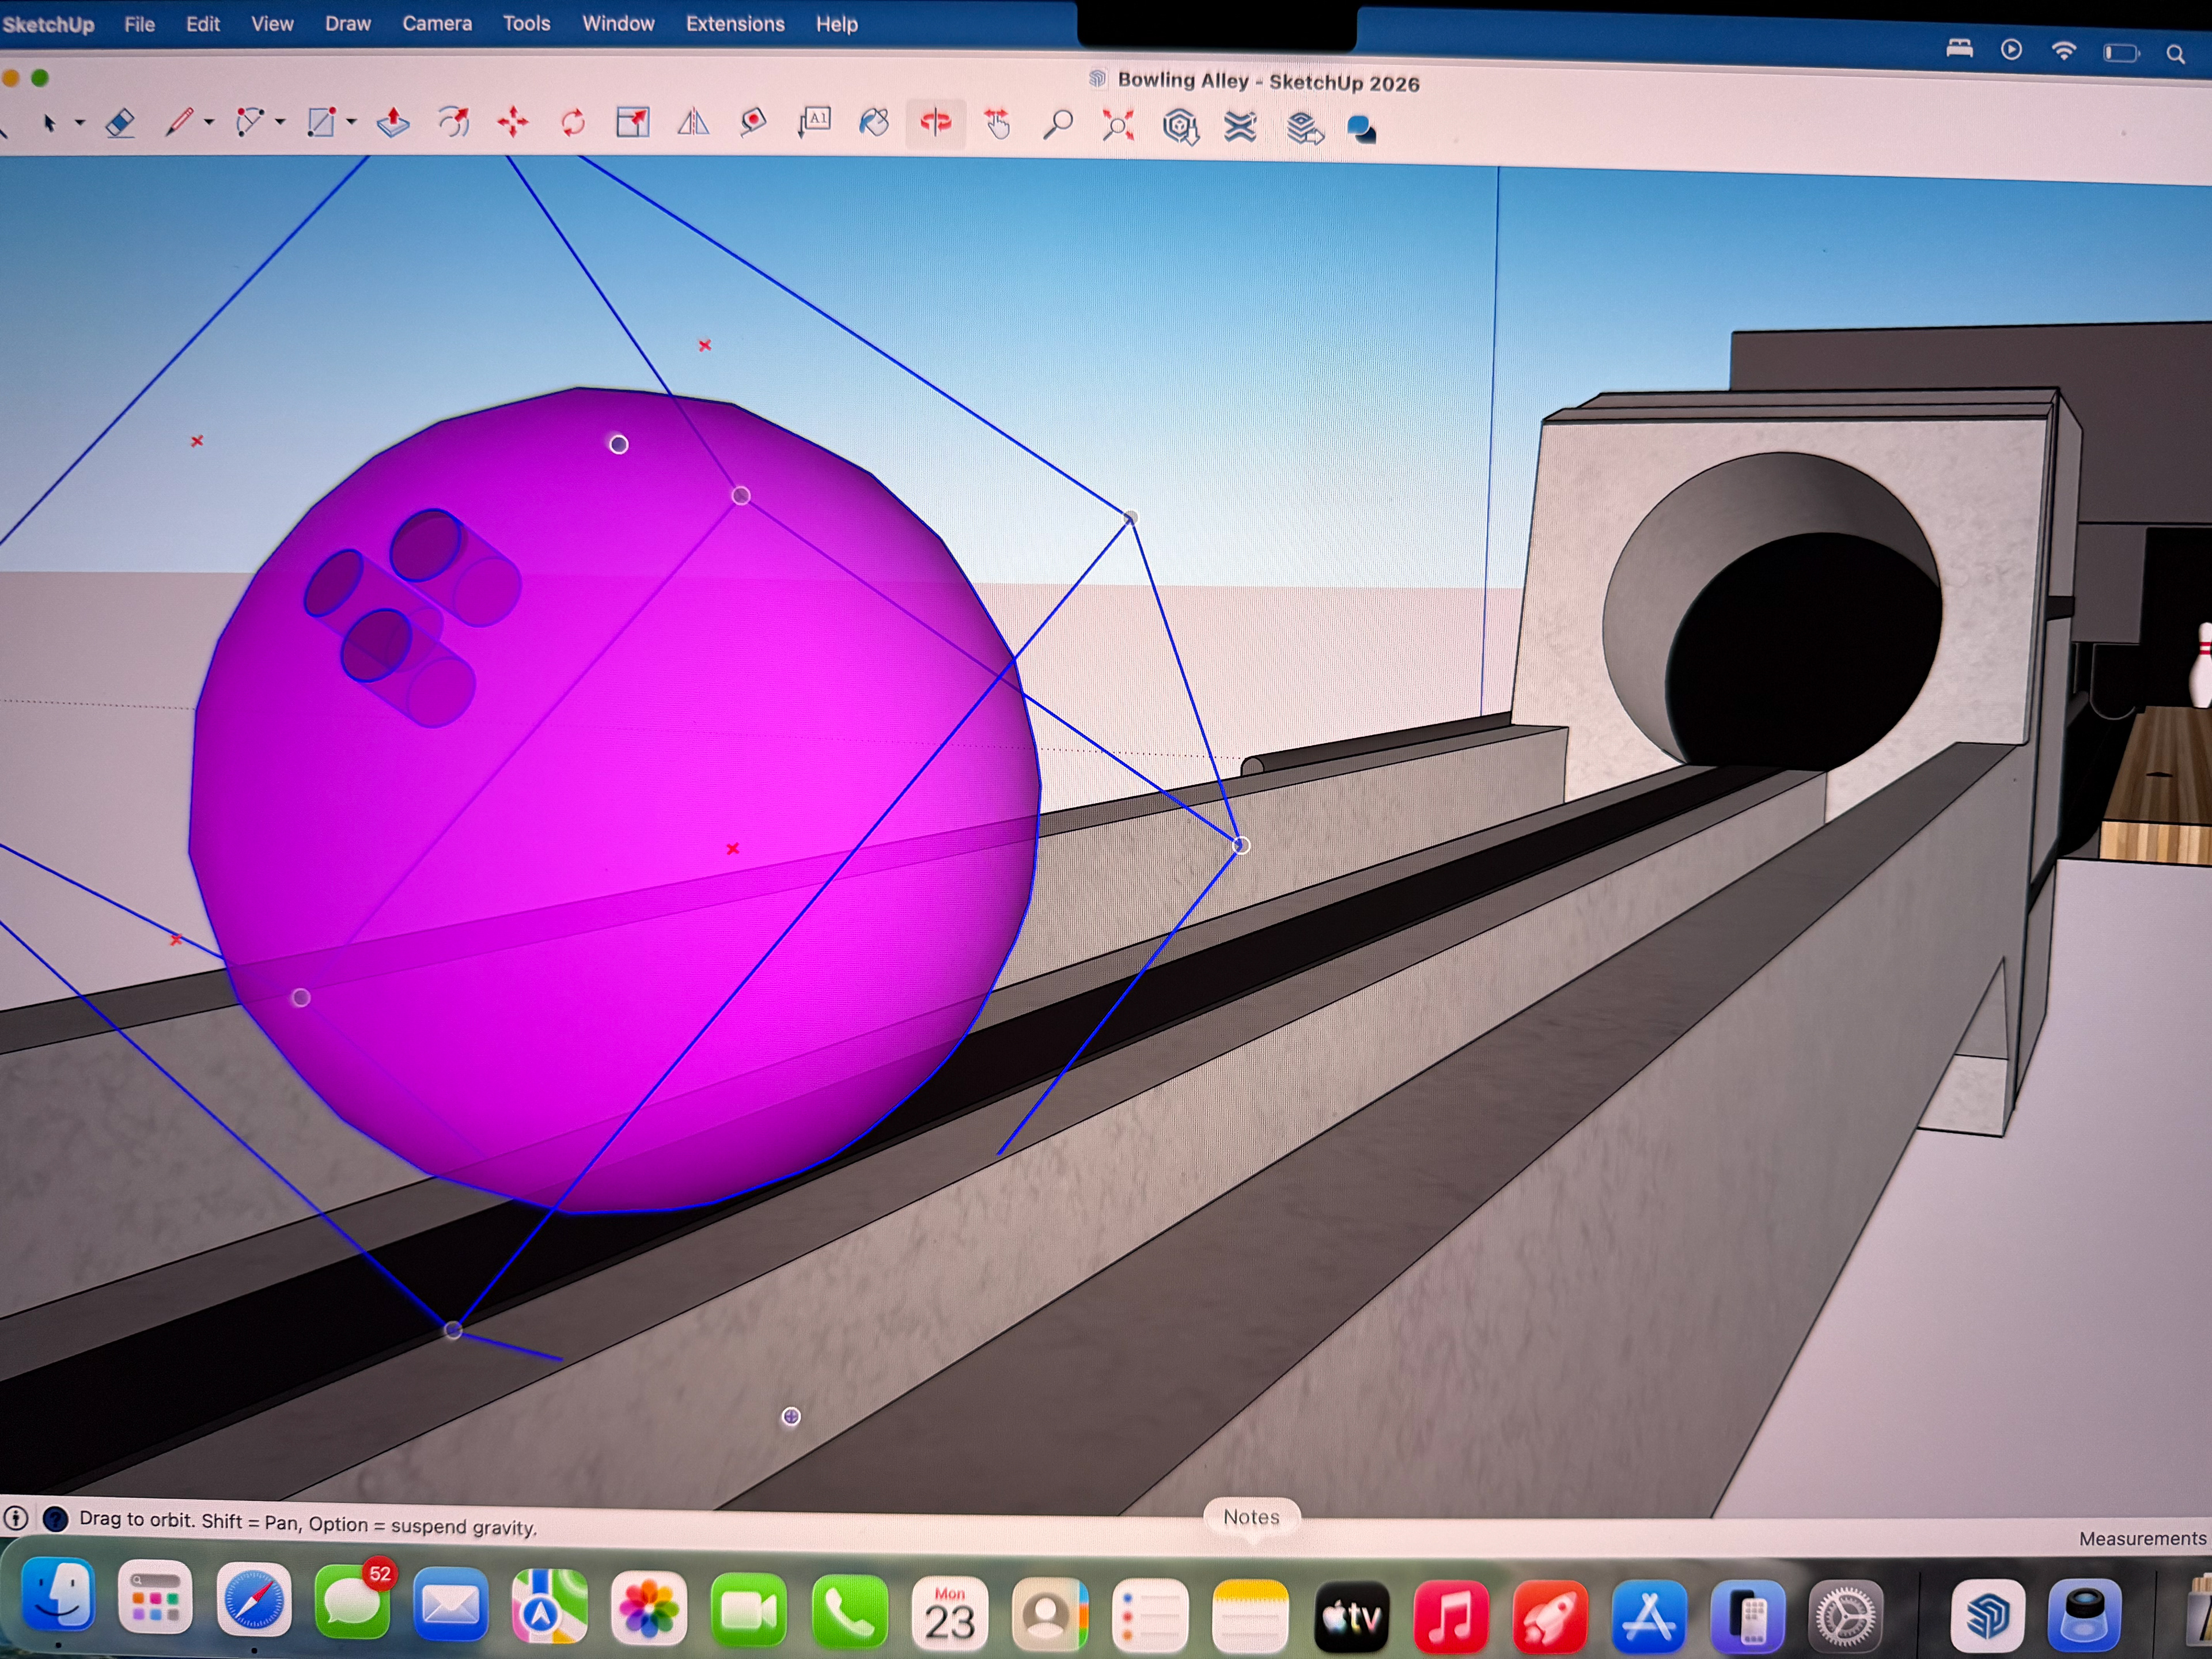Viewport: 2212px width, 1659px height.
Task: Click the status bar info icon
Action: [x=16, y=1518]
